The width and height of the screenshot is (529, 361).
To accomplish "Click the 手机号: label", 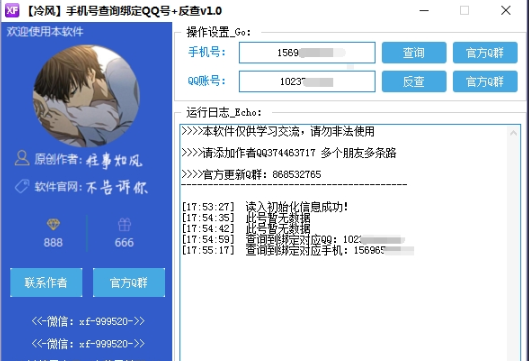I will point(207,52).
